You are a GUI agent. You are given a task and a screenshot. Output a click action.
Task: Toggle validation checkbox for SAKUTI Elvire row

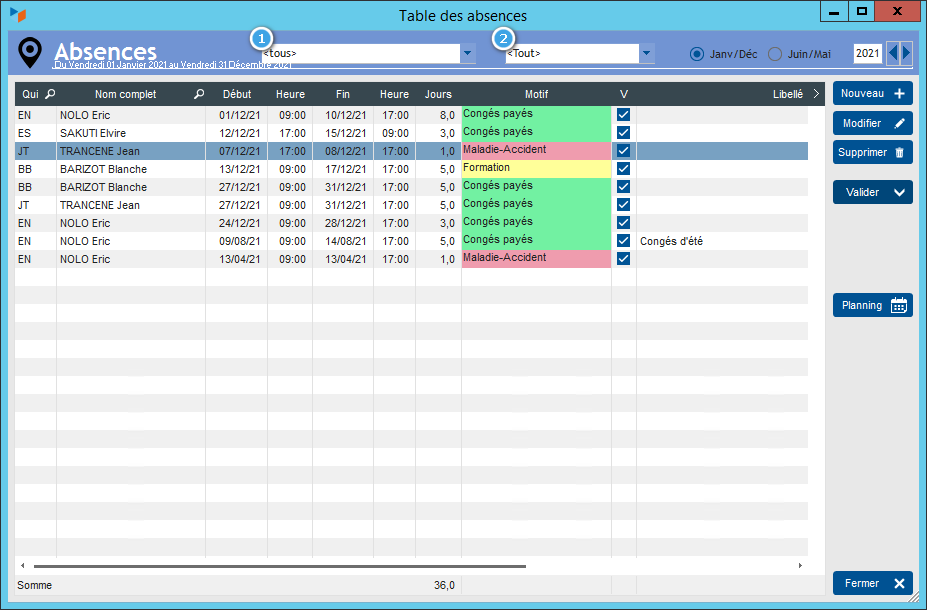(624, 133)
